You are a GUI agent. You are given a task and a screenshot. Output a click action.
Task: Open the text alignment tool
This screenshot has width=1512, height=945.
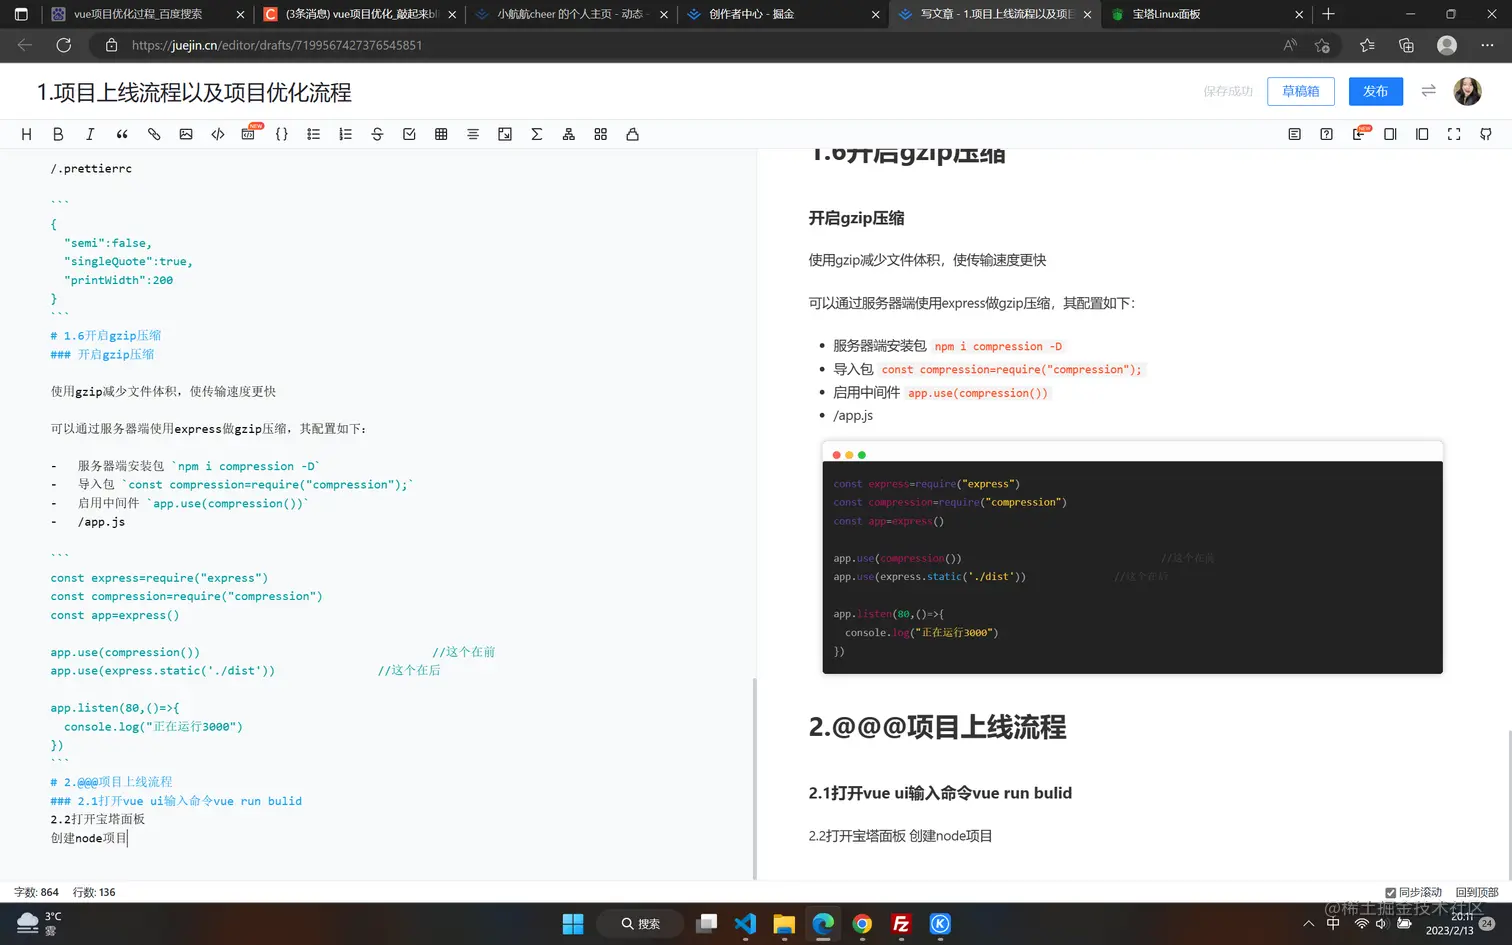coord(473,134)
